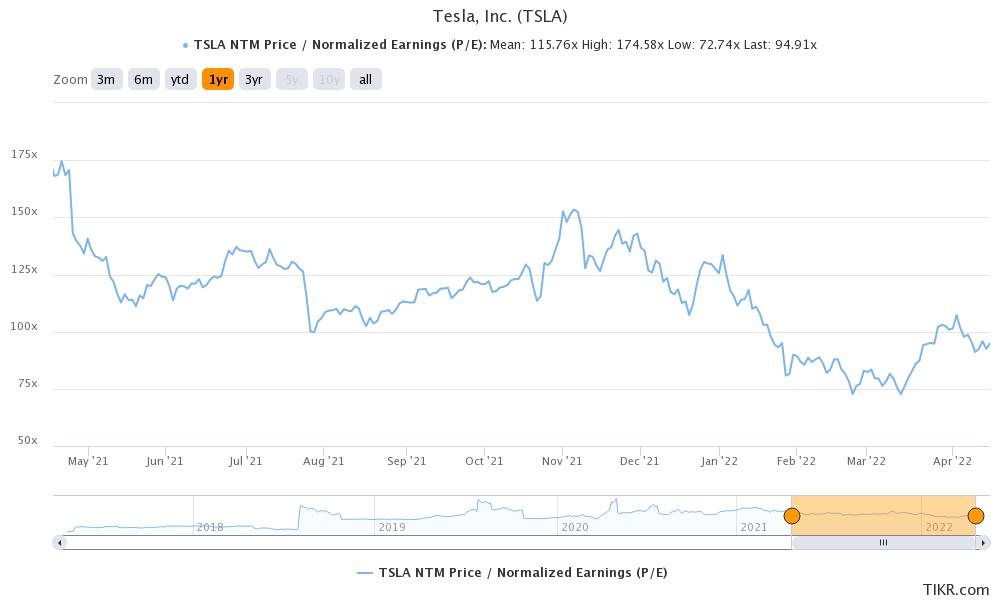Select the 3m zoom range
Viewport: 1000px width, 600px height.
[x=107, y=80]
